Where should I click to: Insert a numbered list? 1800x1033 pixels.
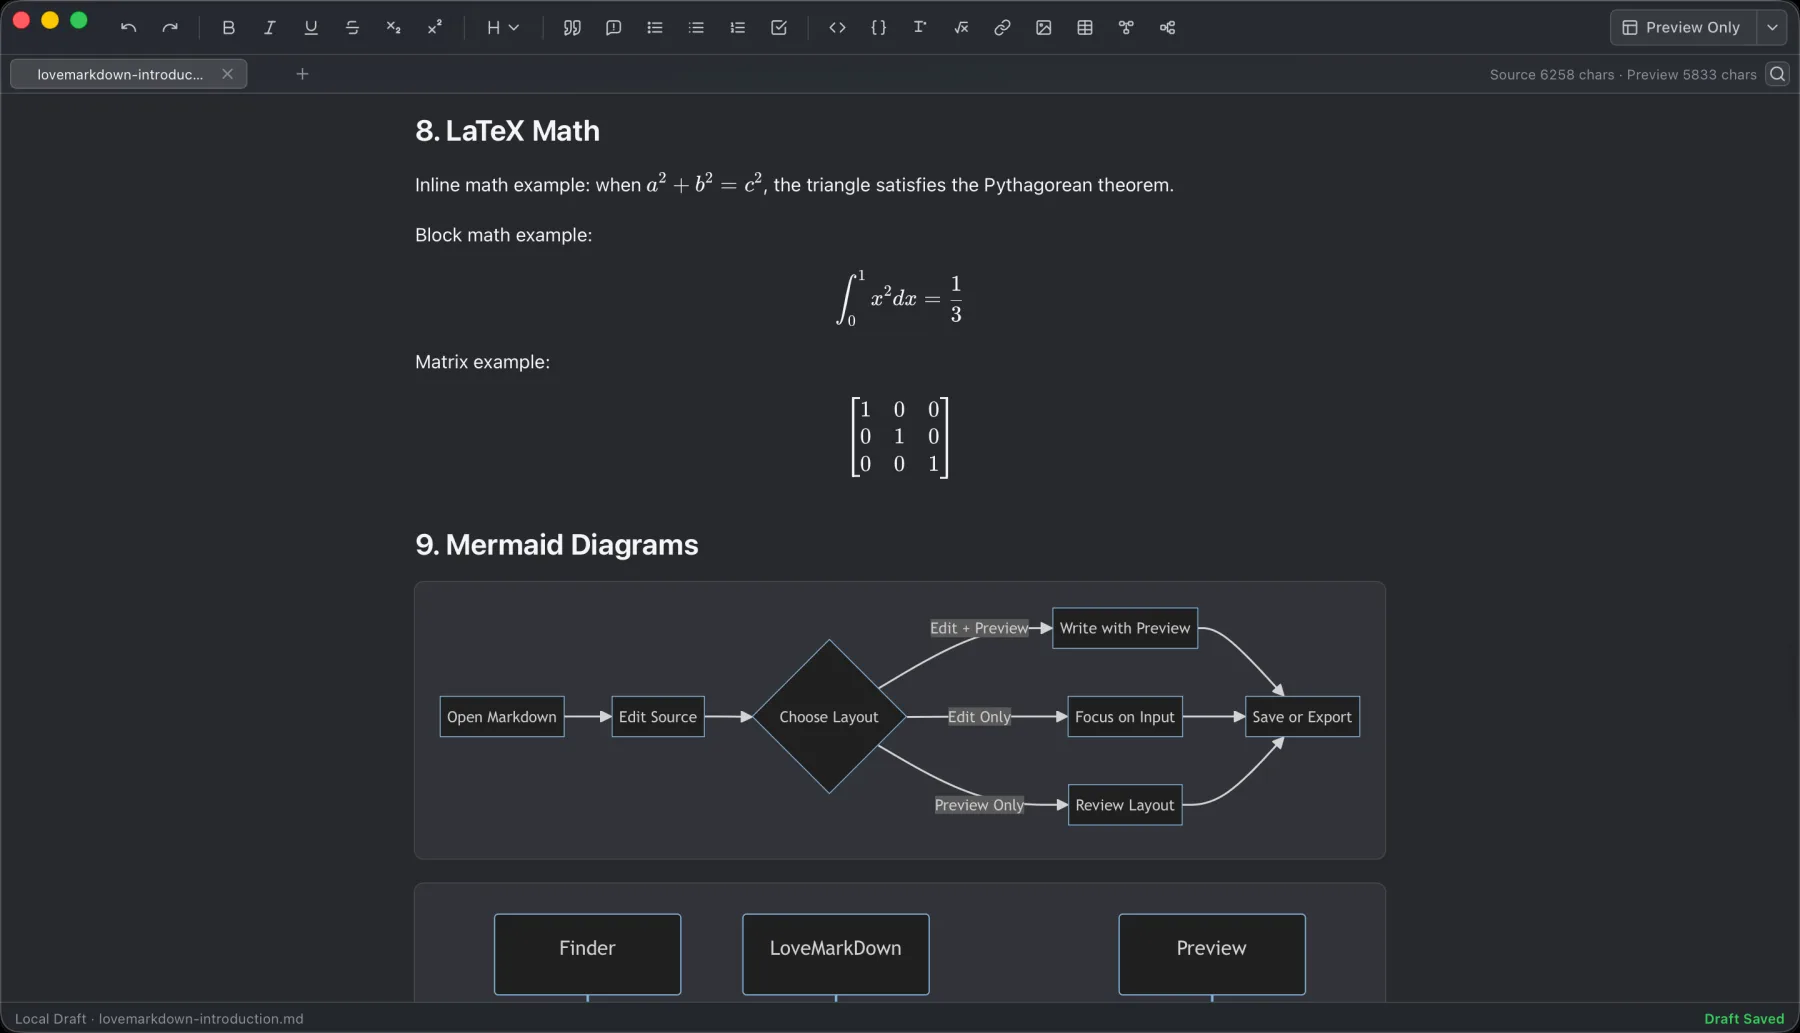point(737,28)
